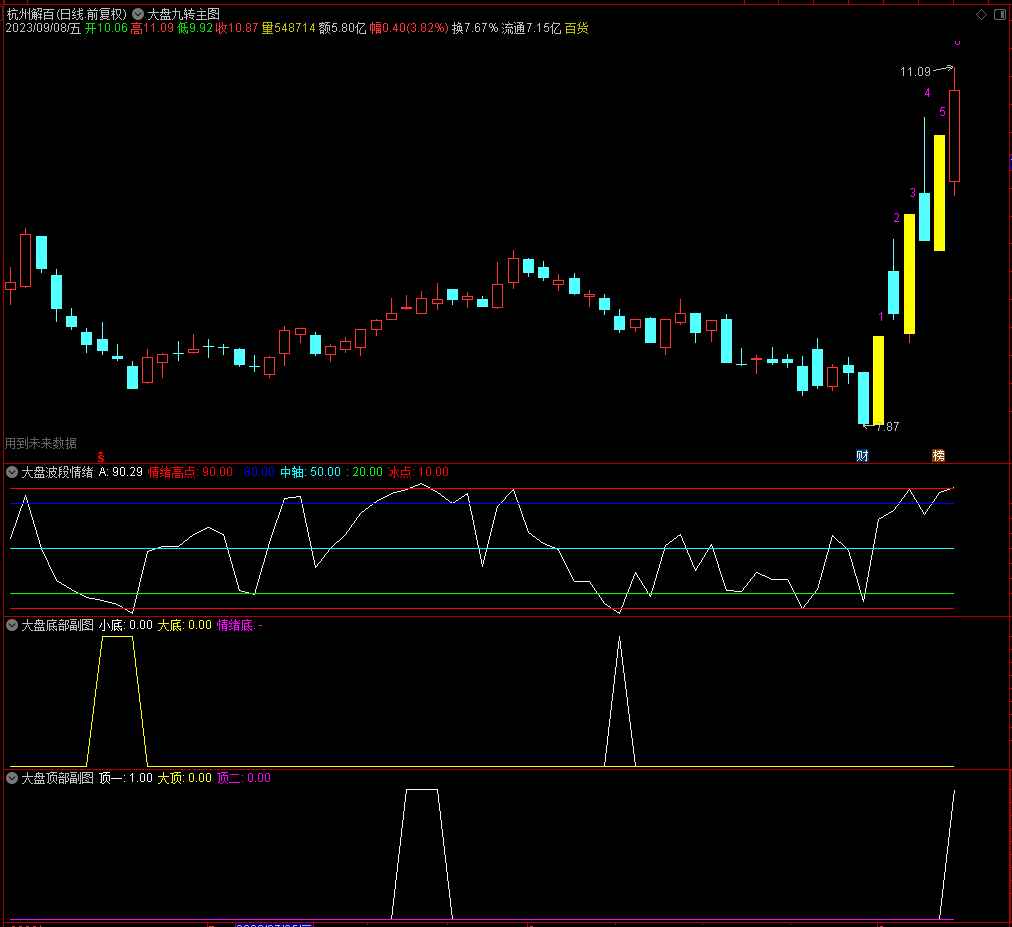1012x927 pixels.
Task: Open the 大盘波段情绪 indicator dropdown arrow
Action: coord(12,472)
